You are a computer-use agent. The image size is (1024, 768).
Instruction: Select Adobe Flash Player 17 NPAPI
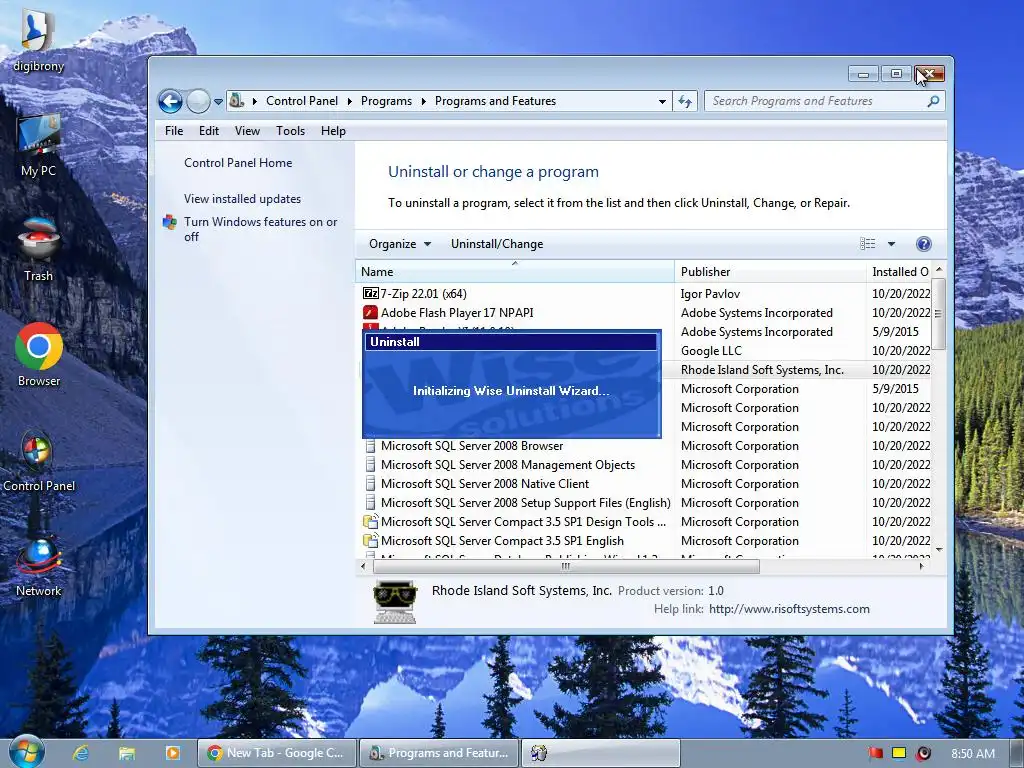[x=448, y=313]
